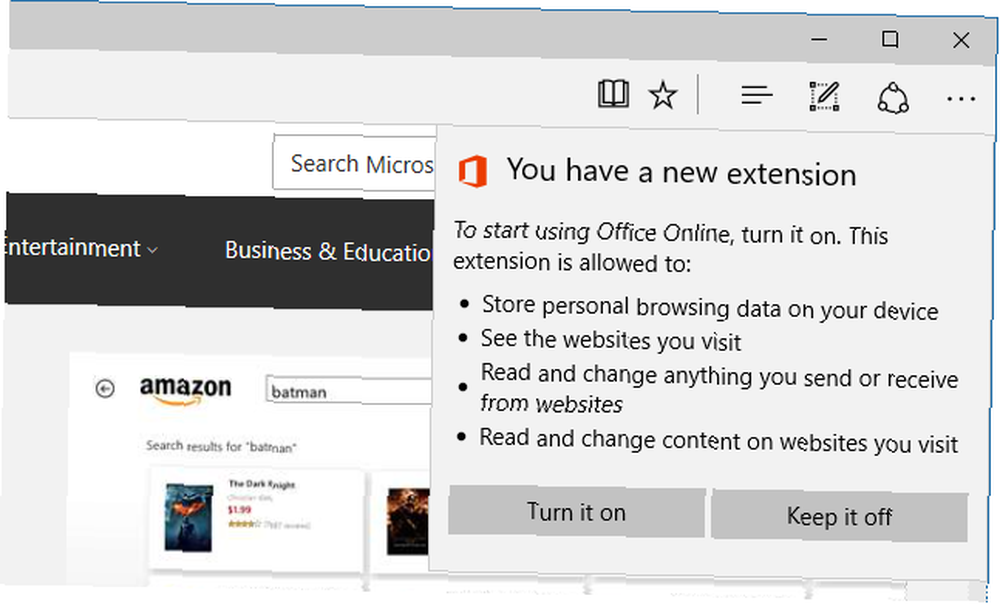Open Business & Education menu
The image size is (1000, 604).
click(x=328, y=251)
